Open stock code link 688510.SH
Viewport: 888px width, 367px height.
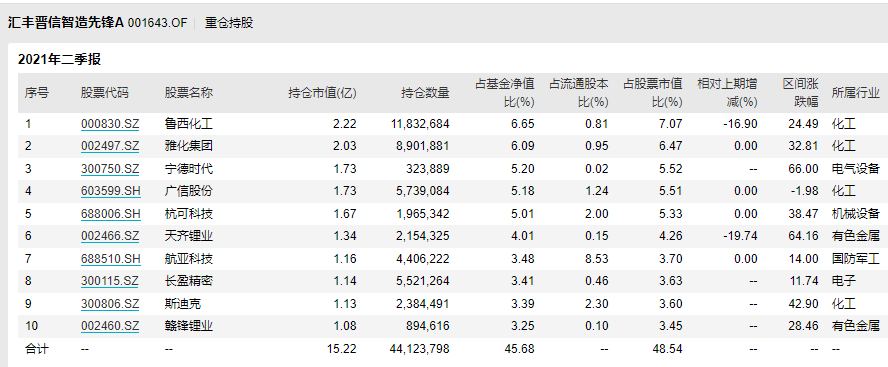click(110, 259)
